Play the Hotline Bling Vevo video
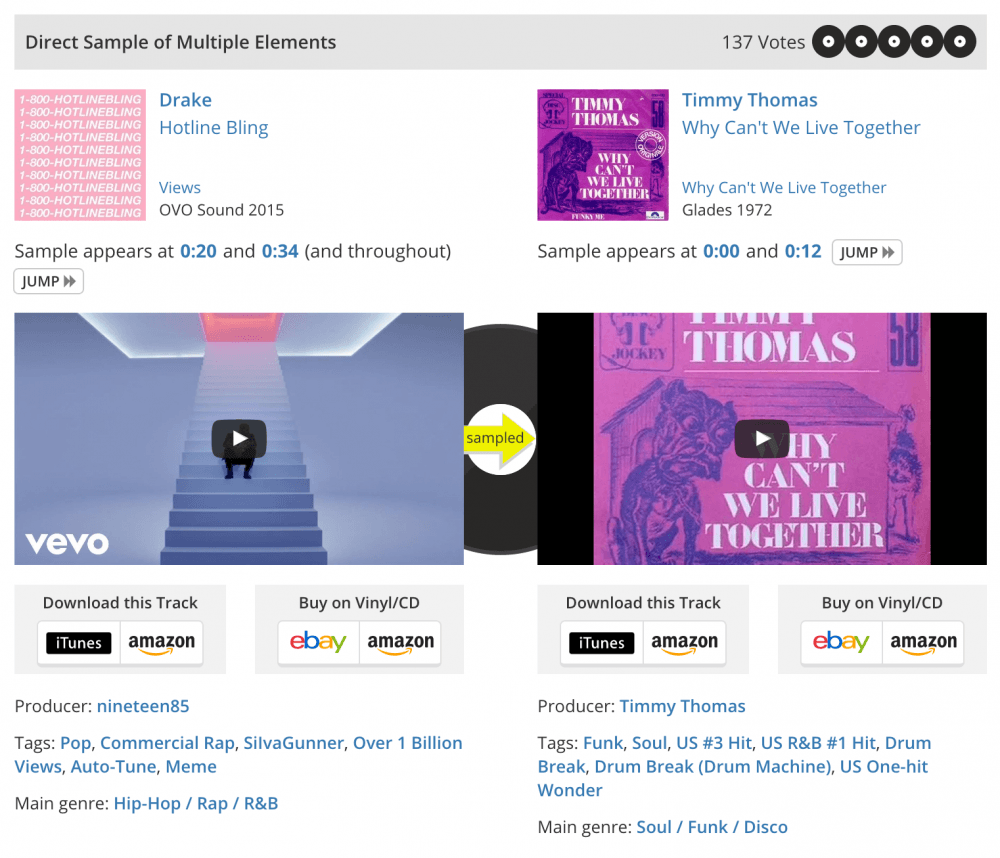Viewport: 1000px width, 858px height. click(239, 438)
